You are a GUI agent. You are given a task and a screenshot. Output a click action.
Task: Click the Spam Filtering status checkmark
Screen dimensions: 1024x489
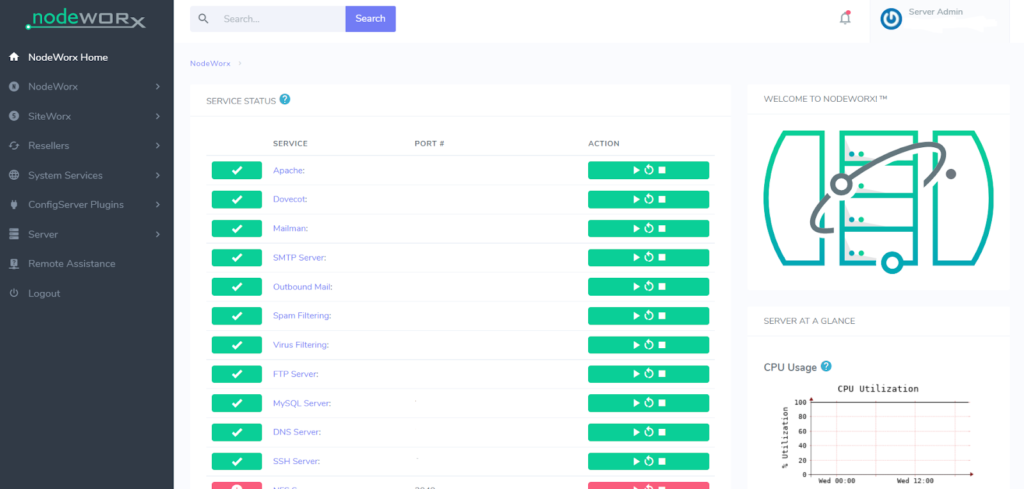[236, 315]
